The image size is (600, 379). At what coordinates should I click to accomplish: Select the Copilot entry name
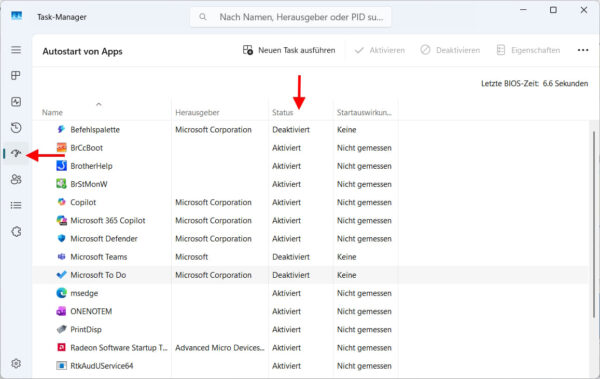[x=83, y=202]
